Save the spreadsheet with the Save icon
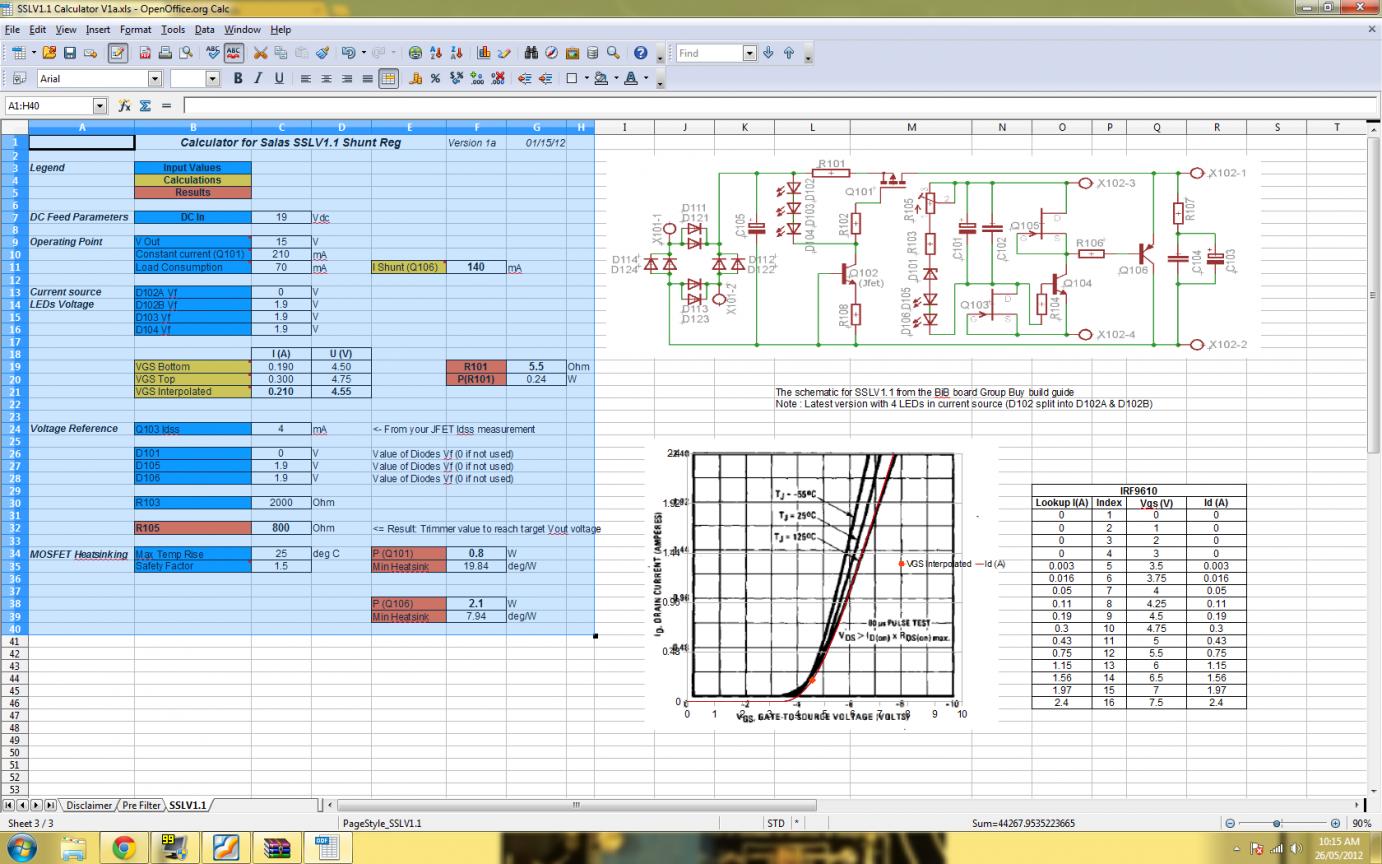 [x=71, y=53]
